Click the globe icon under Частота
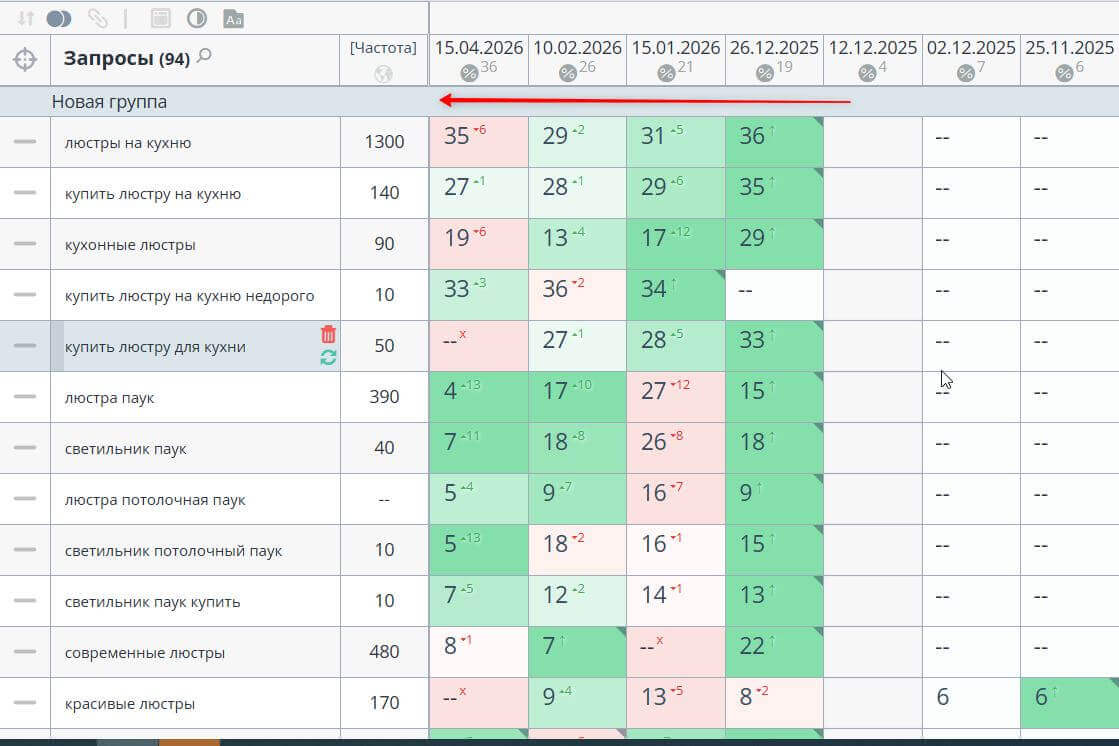The image size is (1119, 746). [x=383, y=74]
